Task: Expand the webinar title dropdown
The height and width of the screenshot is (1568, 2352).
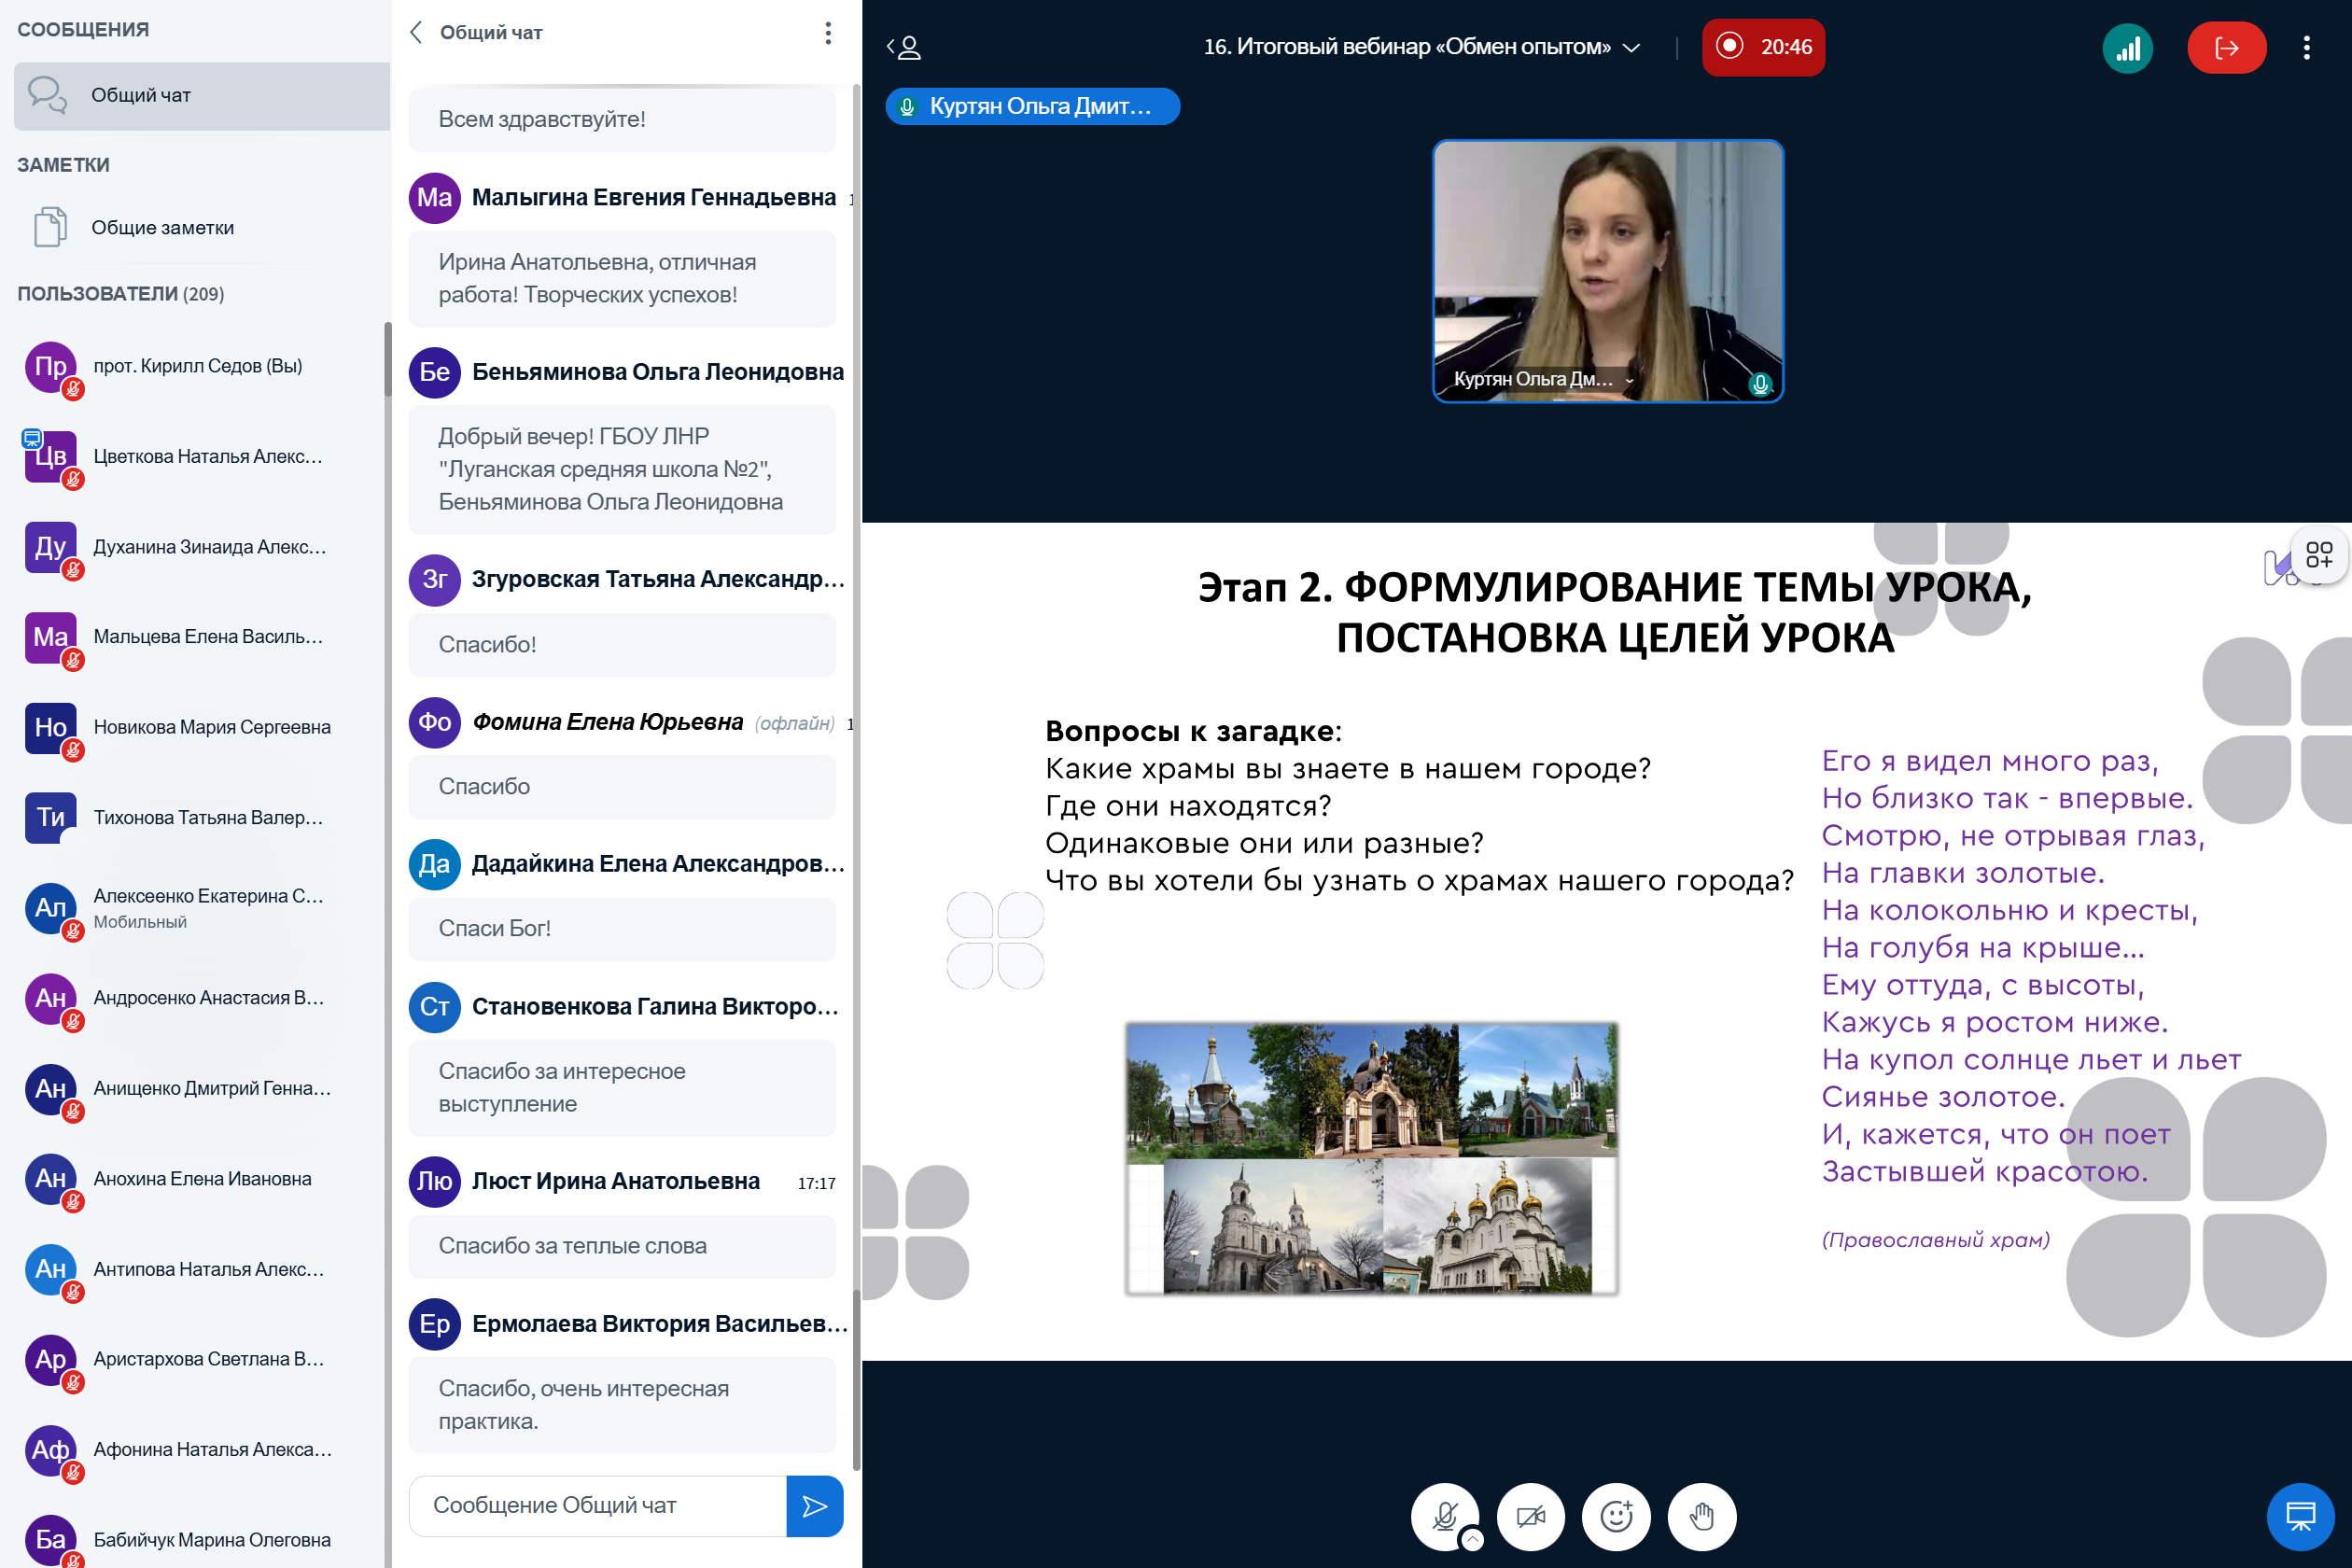Action: pyautogui.click(x=1631, y=47)
